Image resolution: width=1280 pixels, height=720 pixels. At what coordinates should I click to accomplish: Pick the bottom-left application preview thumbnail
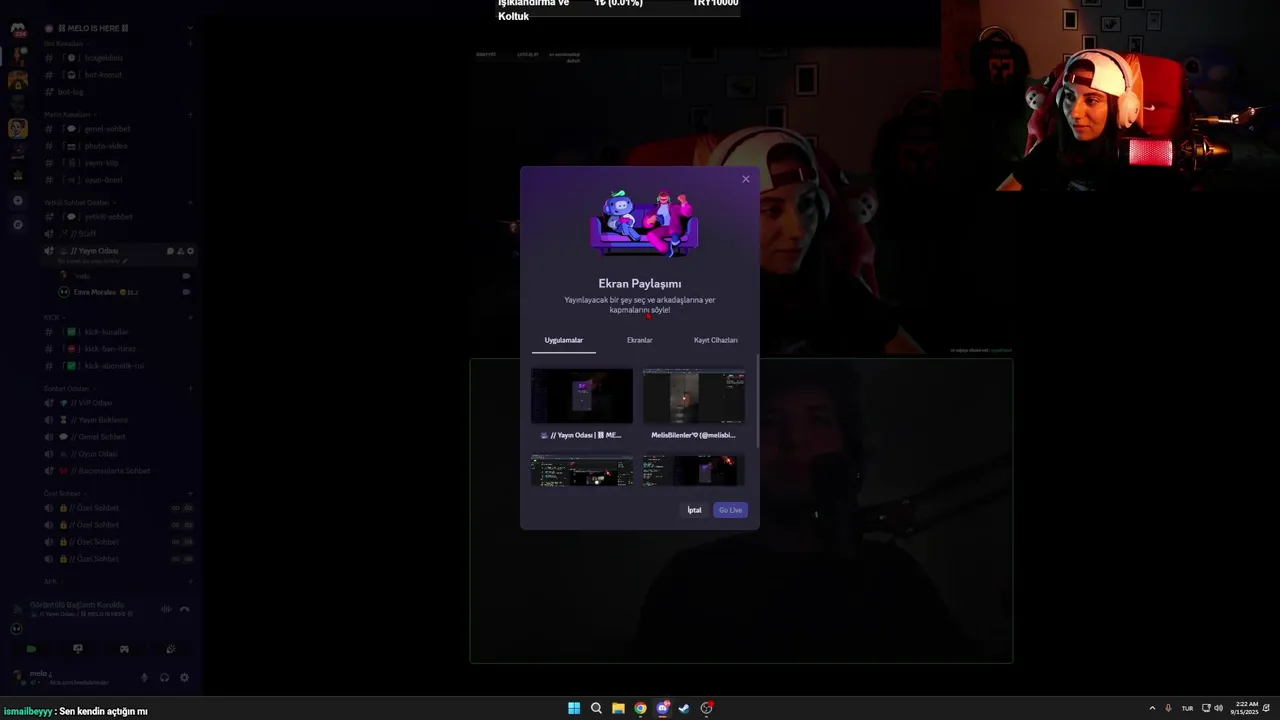click(582, 471)
